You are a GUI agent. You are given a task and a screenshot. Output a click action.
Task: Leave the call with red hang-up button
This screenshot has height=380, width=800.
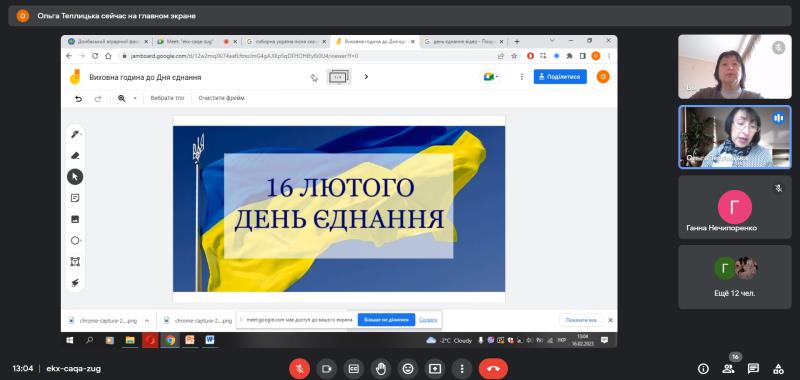coord(493,368)
